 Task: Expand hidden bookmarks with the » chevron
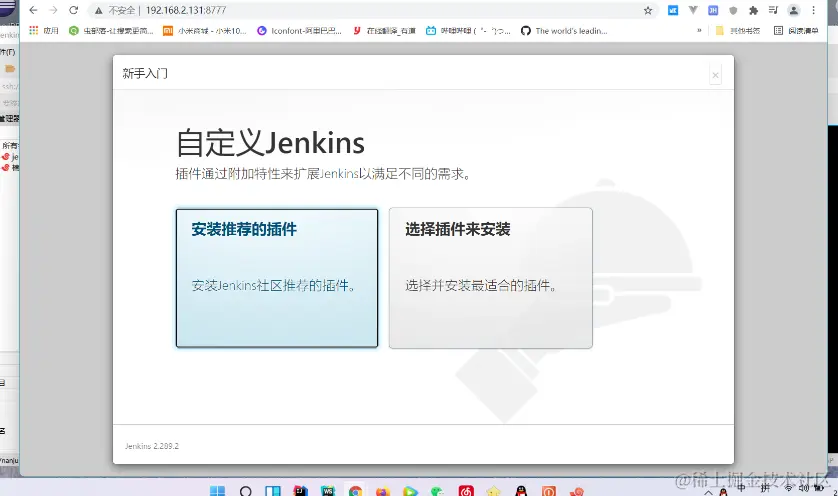(699, 31)
